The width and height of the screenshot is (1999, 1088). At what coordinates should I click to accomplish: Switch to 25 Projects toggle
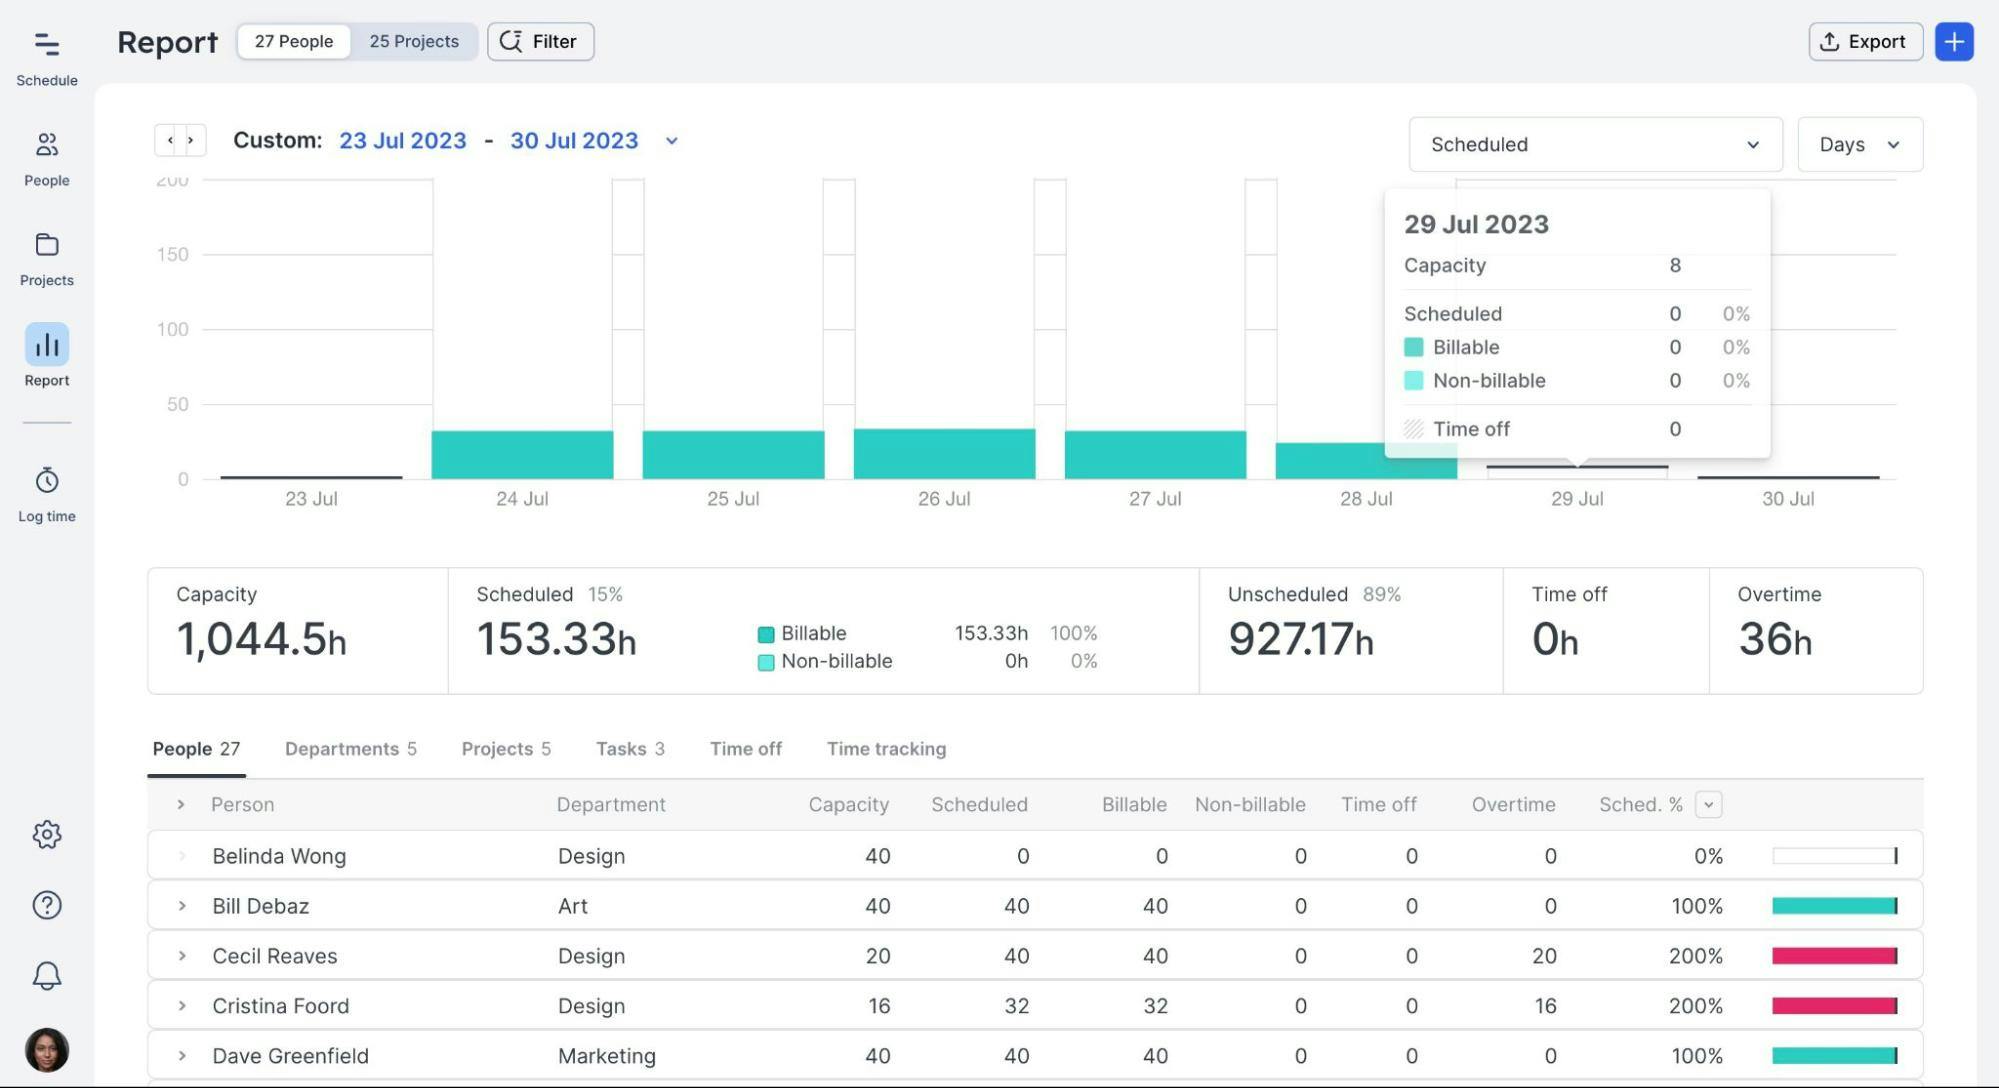[414, 42]
